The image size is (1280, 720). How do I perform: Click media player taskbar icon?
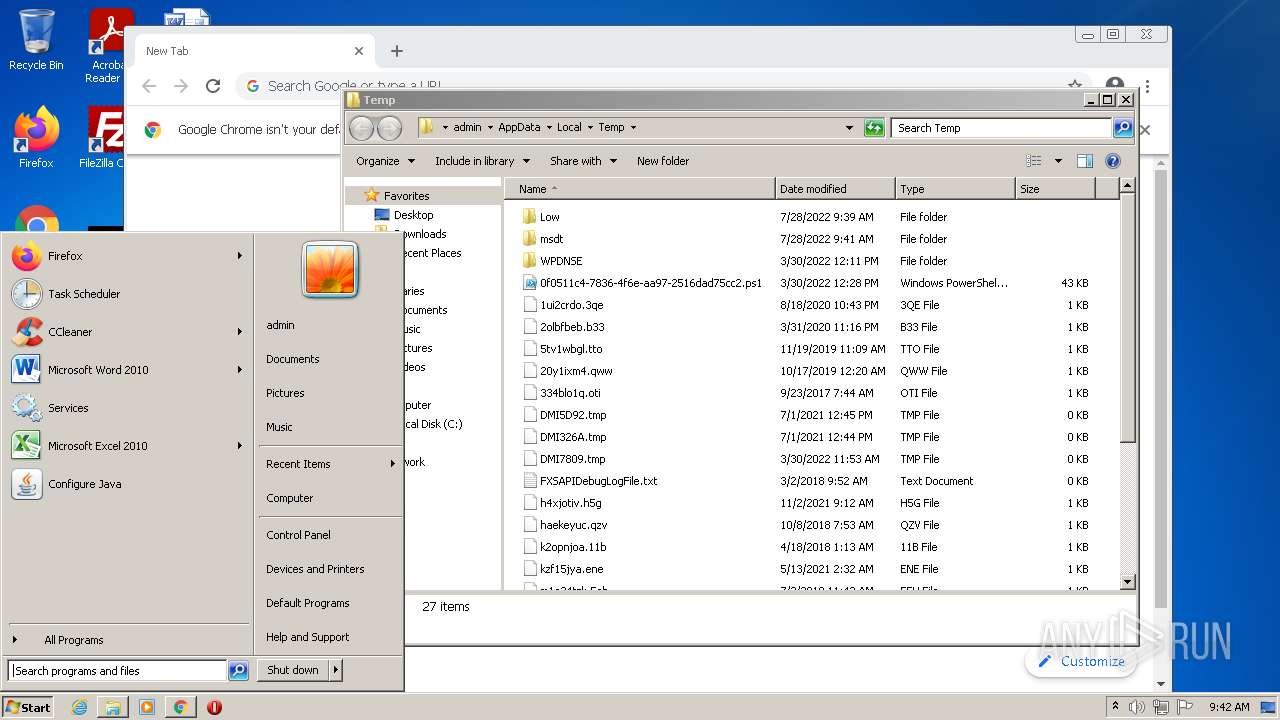click(x=147, y=707)
